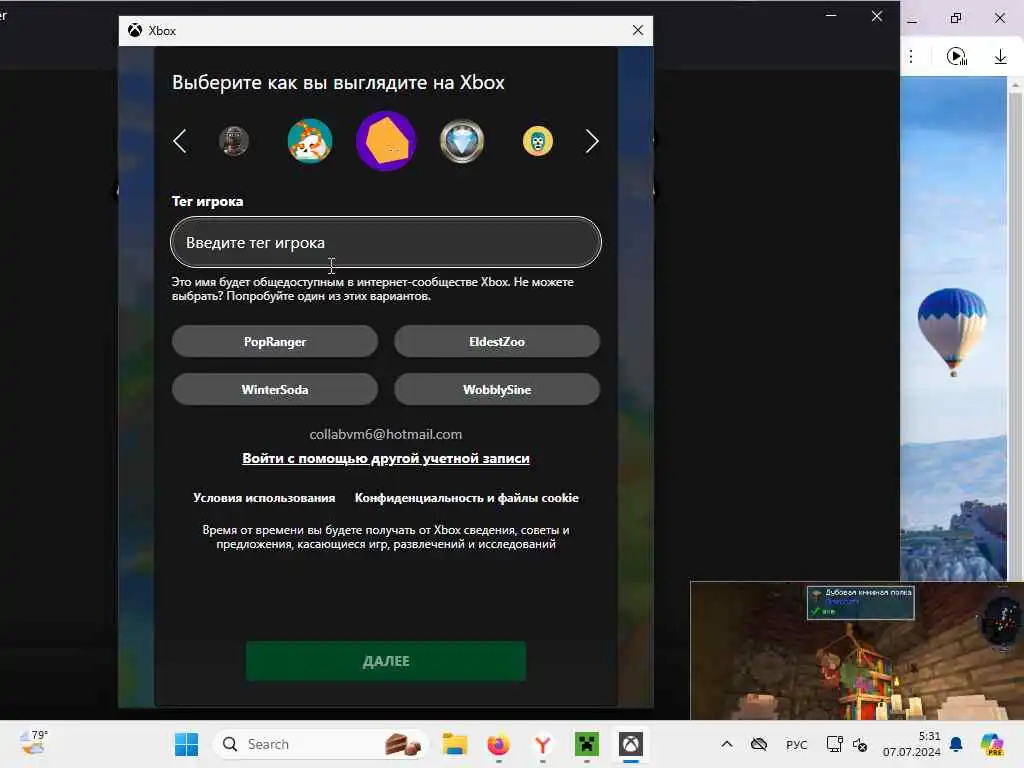
Task: Open File Explorer from the taskbar
Action: [x=455, y=744]
